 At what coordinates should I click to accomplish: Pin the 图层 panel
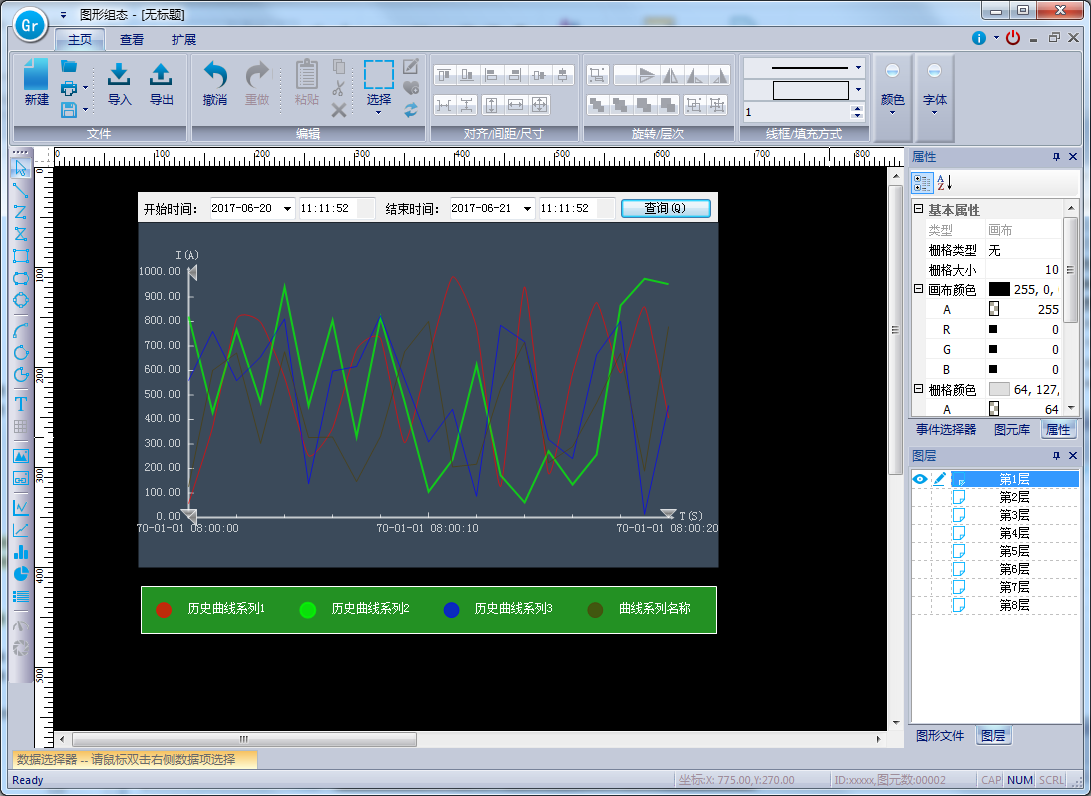tap(1056, 456)
